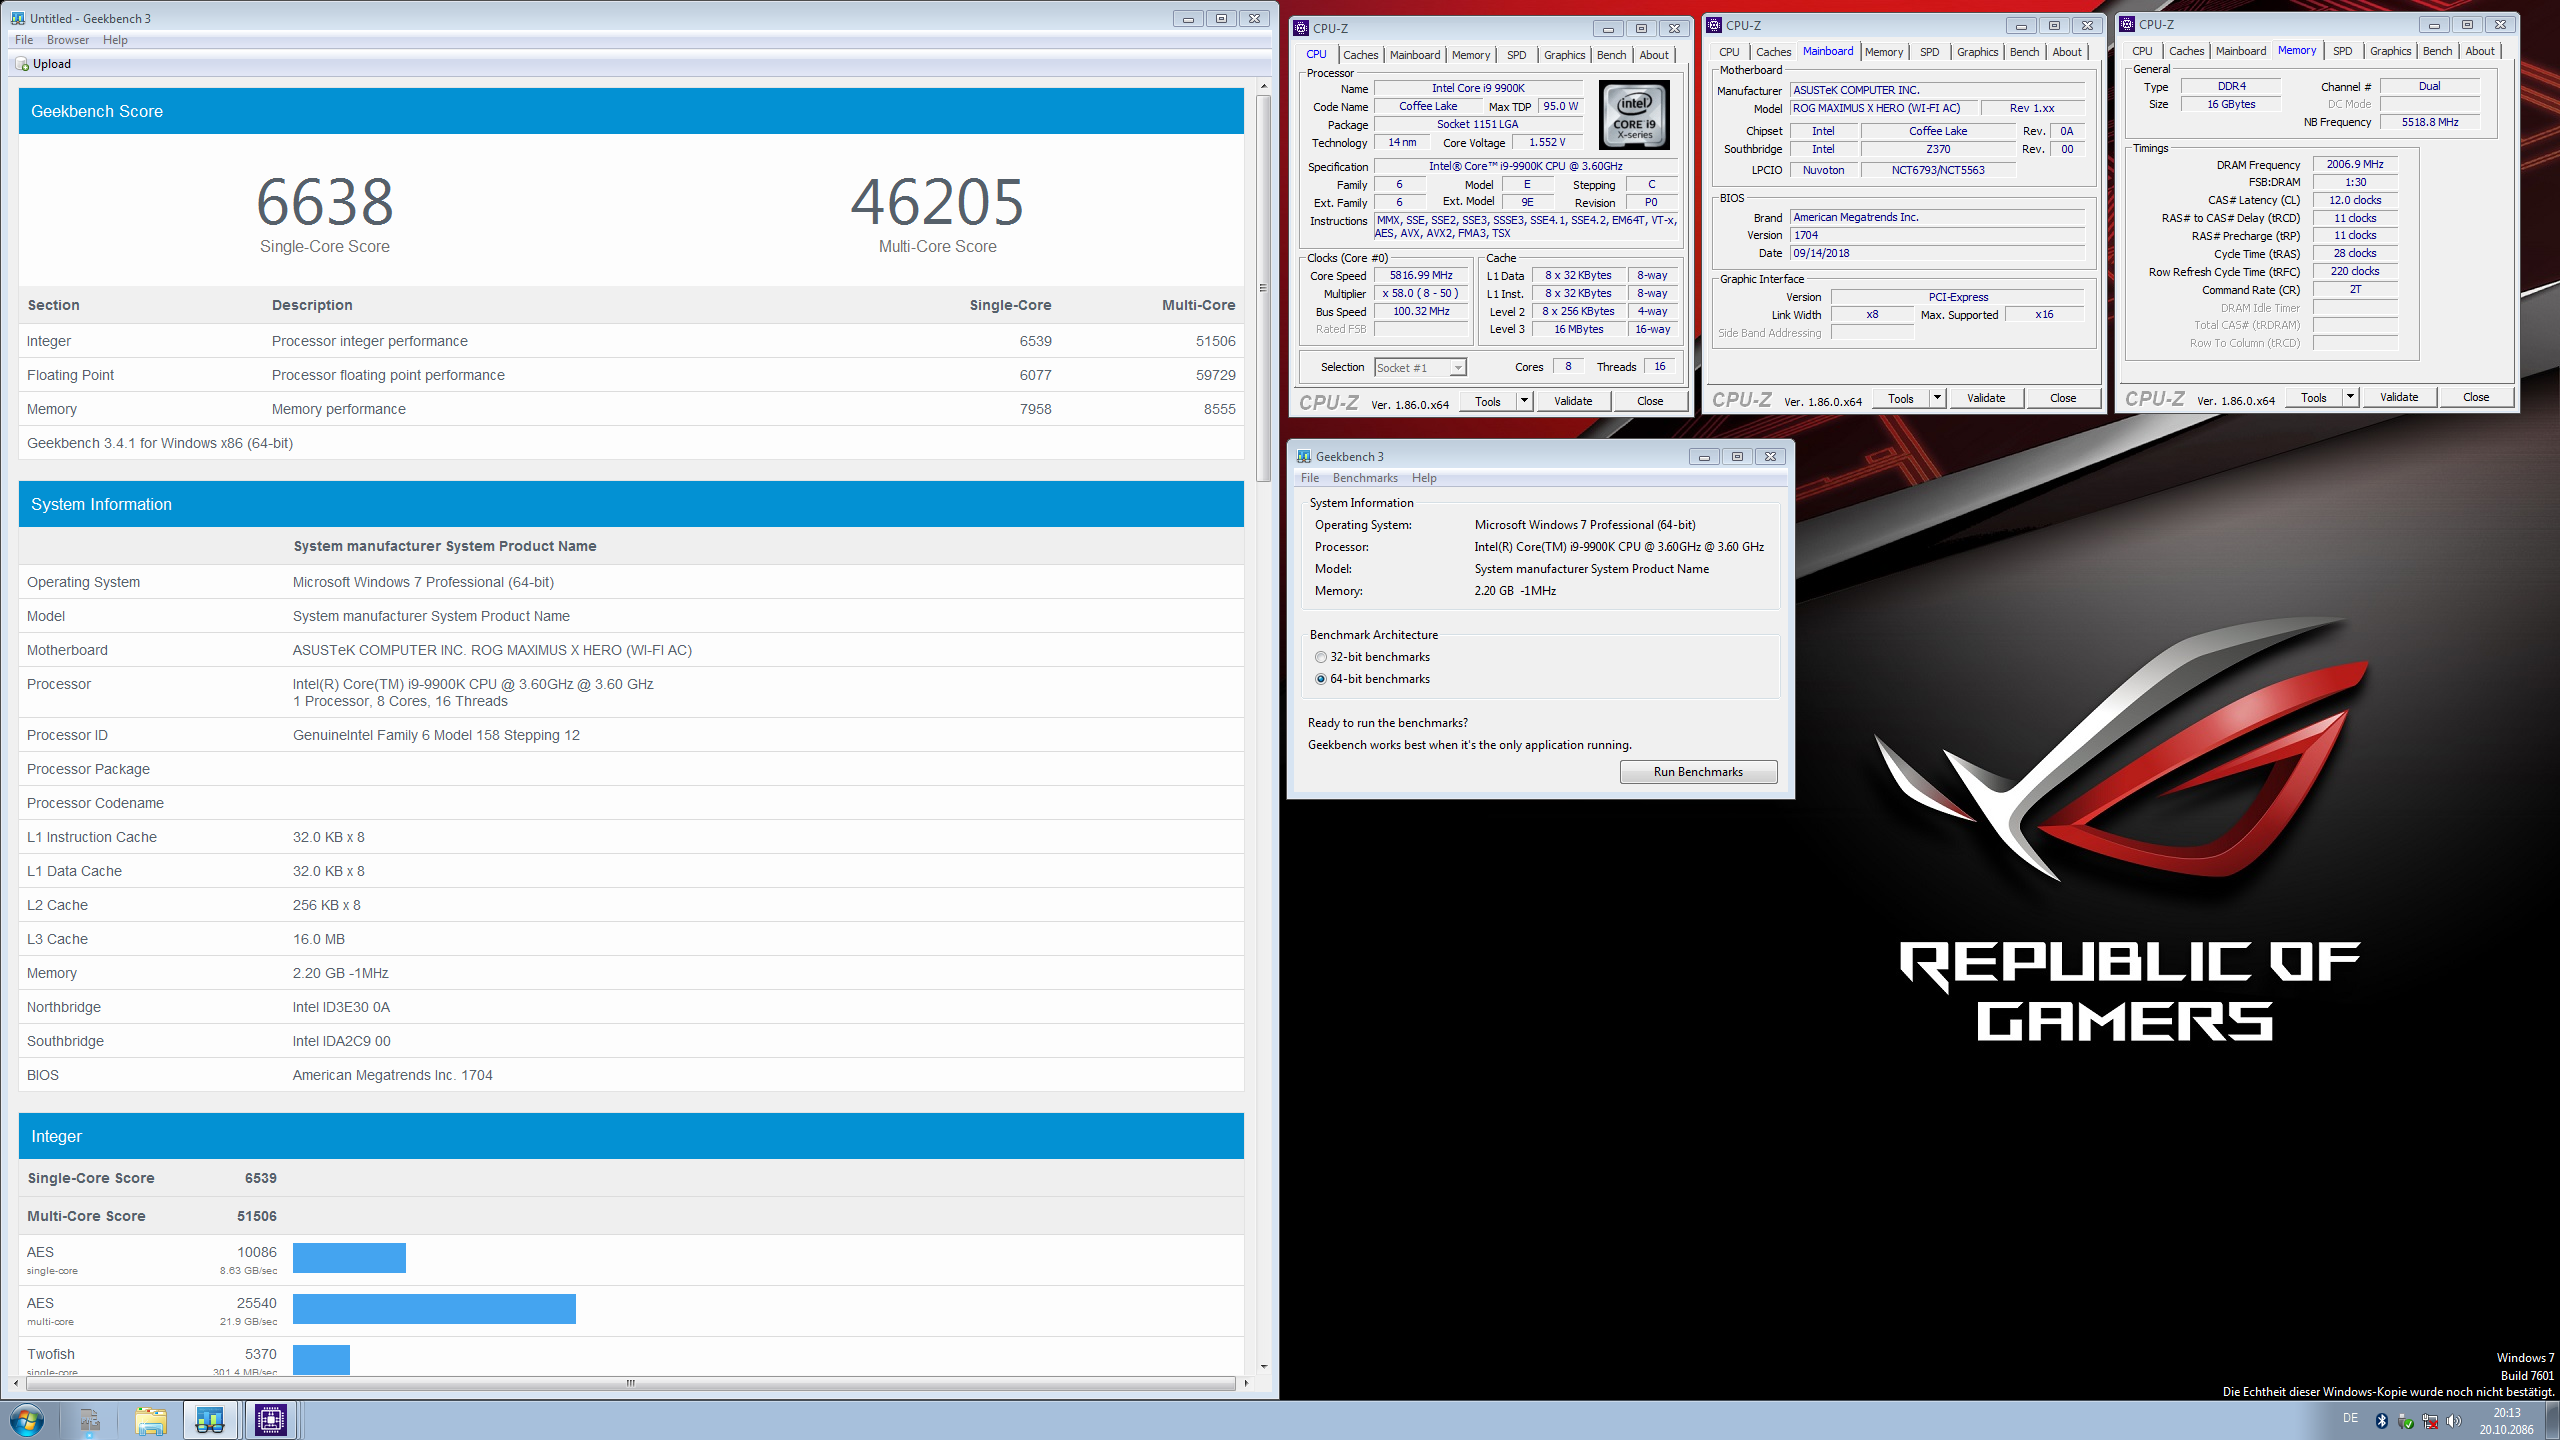The image size is (2560, 1440).
Task: Click the Floating Point section row
Action: 631,375
